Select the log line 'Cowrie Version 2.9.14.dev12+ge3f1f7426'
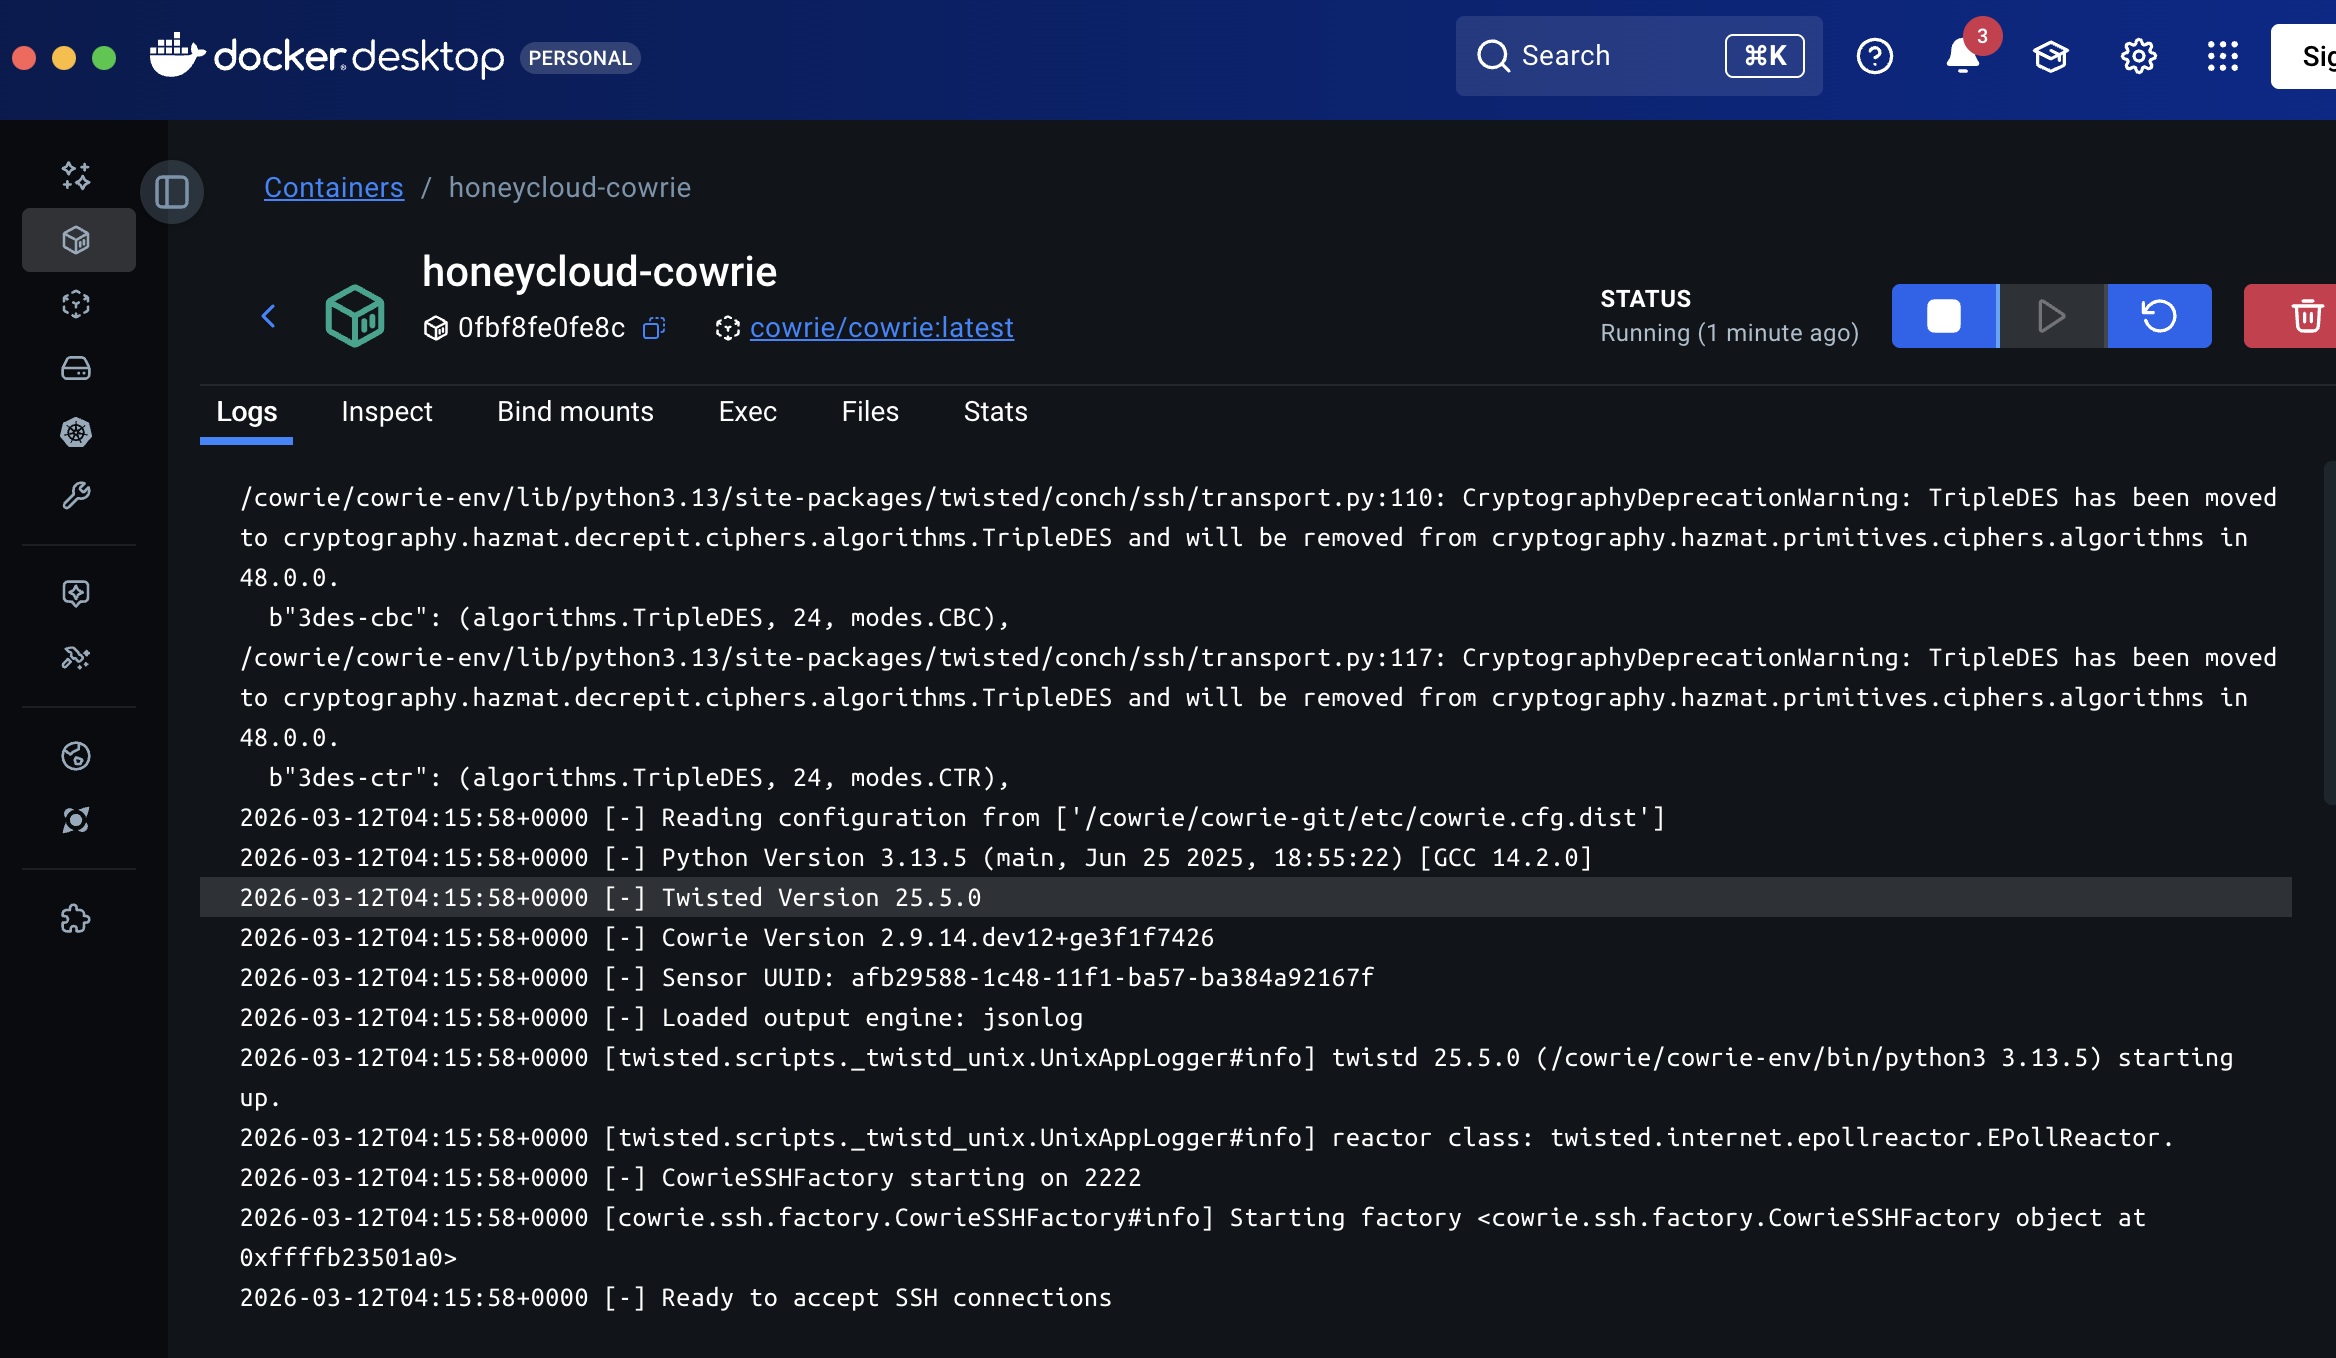Viewport: 2336px width, 1358px height. coord(1246,937)
